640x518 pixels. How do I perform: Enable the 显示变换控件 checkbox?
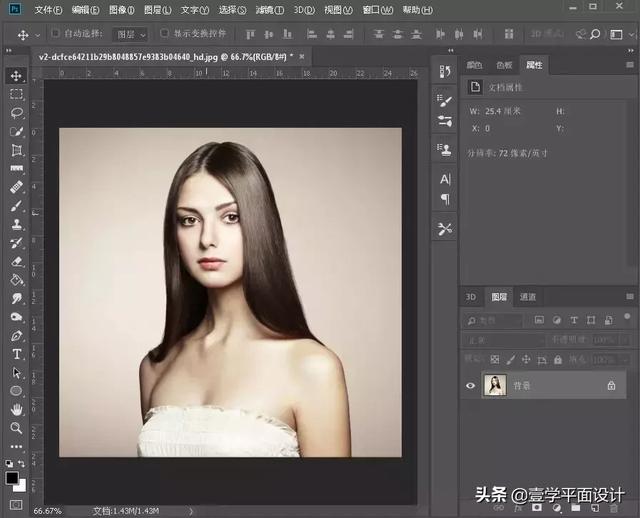164,33
